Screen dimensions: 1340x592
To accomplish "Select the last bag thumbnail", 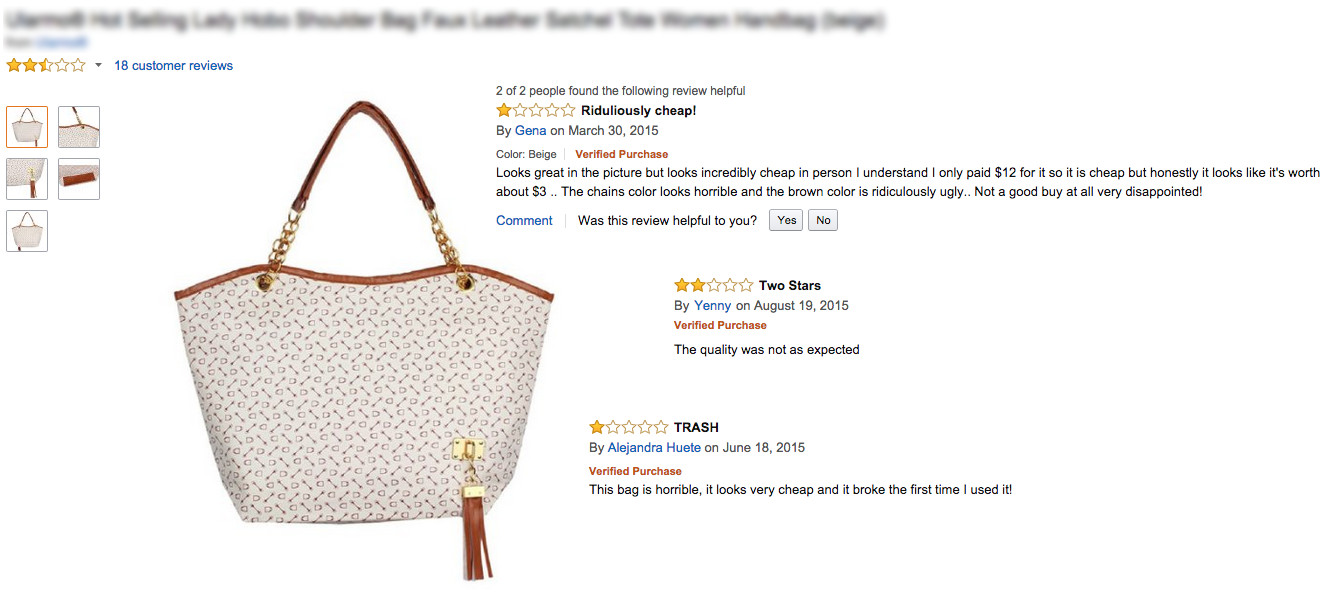I will coord(27,231).
